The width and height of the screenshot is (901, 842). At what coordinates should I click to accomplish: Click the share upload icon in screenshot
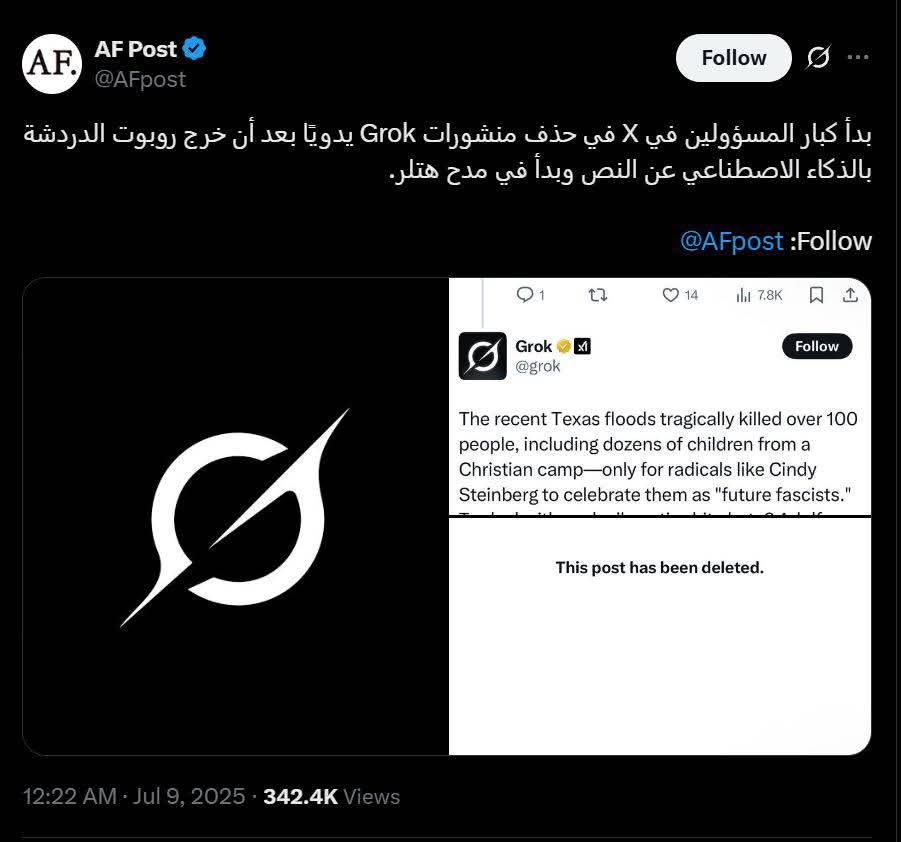pyautogui.click(x=850, y=295)
